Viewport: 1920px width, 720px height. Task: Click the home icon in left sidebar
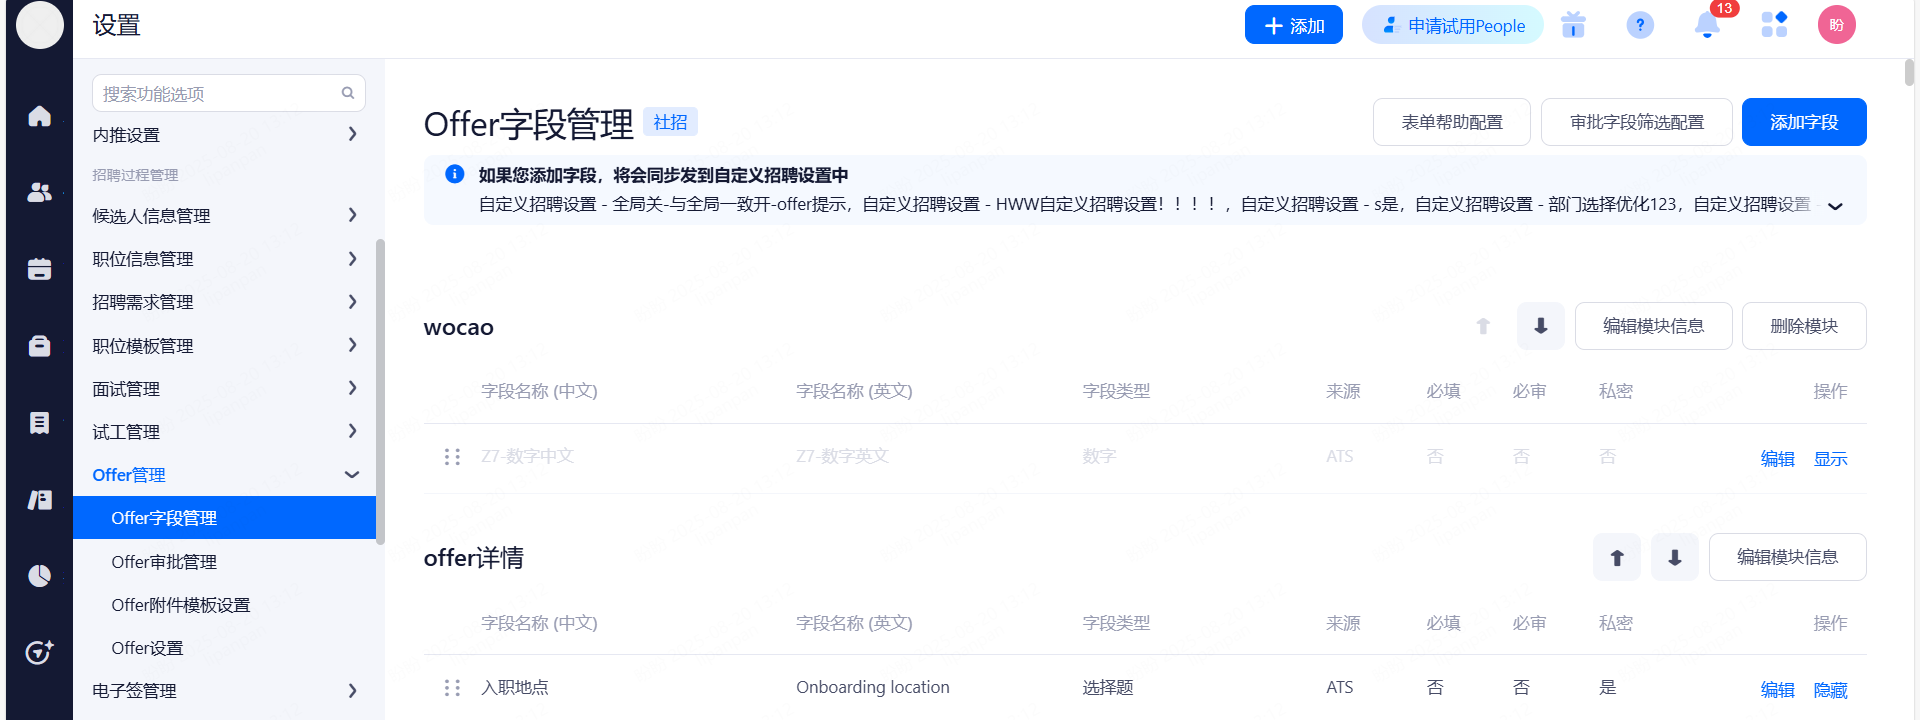pyautogui.click(x=39, y=117)
